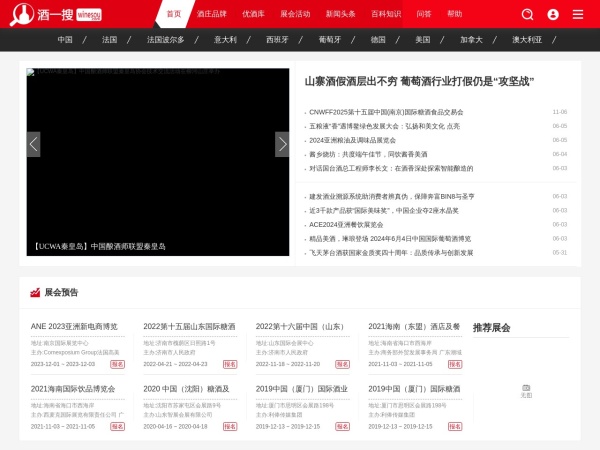Click 报名 for 2019中国（厦门）国际酒业
Viewport: 600px width, 450px height.
coord(342,426)
